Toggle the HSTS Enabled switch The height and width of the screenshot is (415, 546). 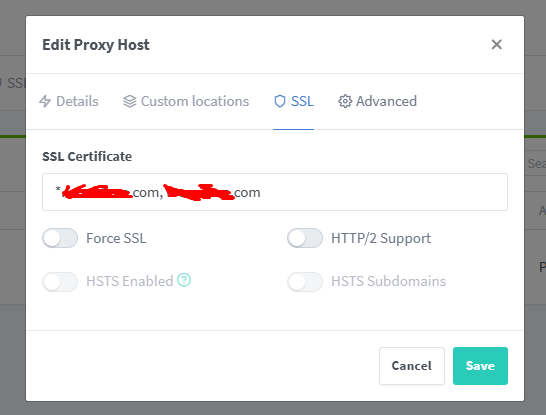pyautogui.click(x=60, y=282)
